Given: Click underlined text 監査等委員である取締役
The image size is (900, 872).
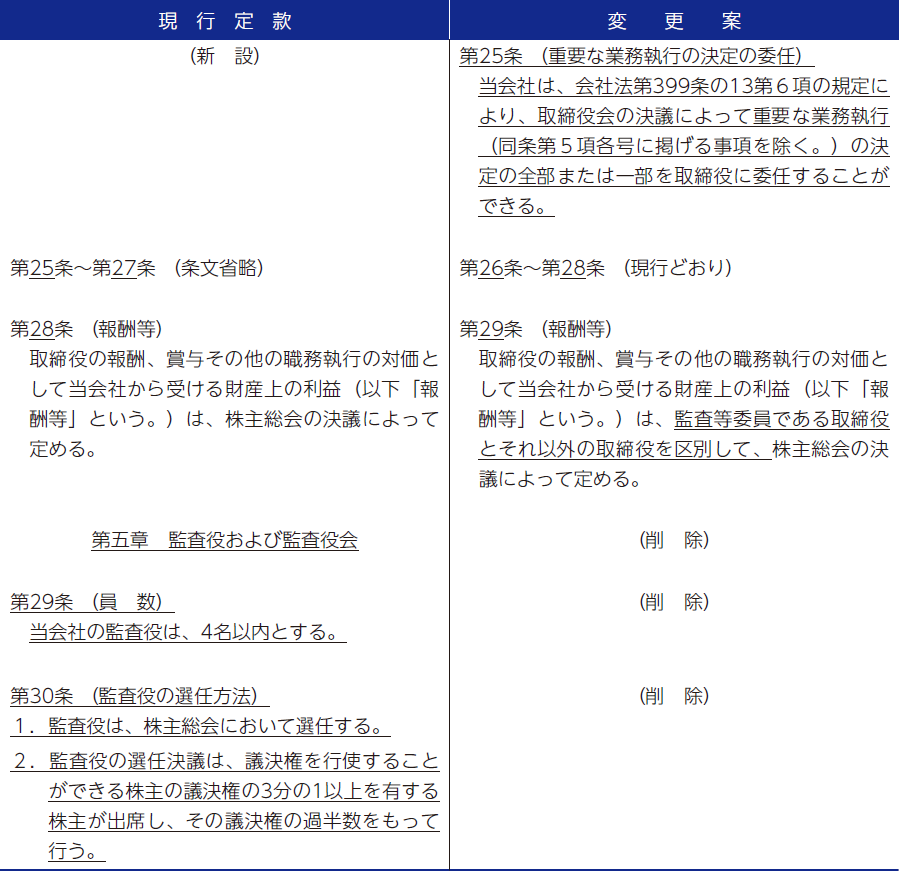Looking at the screenshot, I should coord(781,419).
